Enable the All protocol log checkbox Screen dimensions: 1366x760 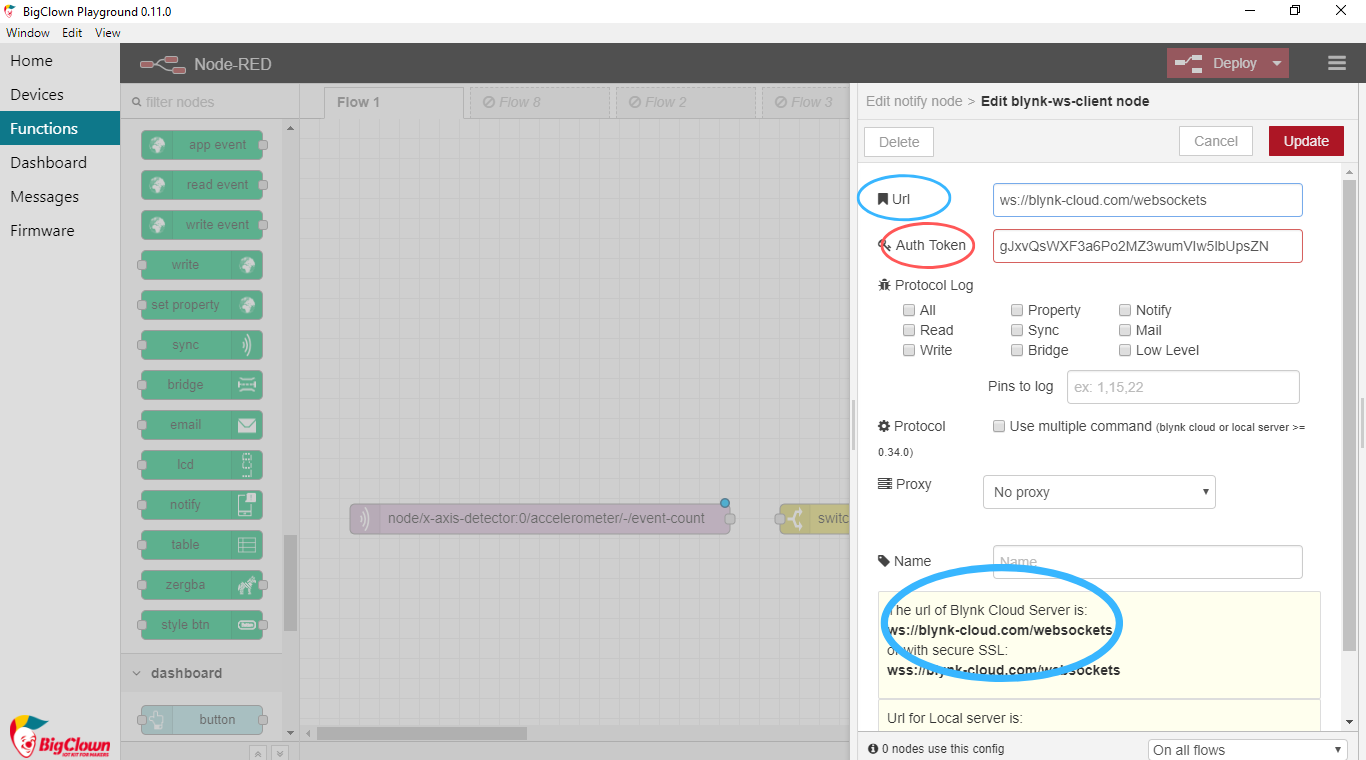(909, 310)
